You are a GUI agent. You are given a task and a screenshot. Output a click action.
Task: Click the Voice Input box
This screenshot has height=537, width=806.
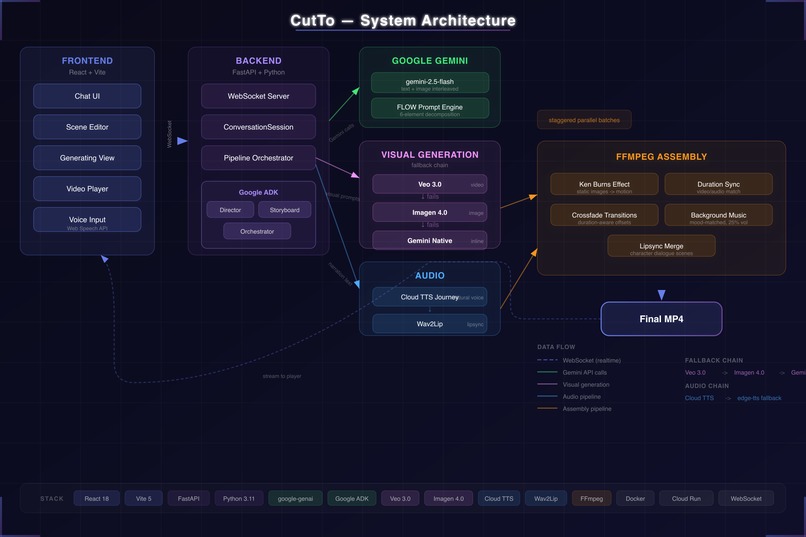click(x=87, y=219)
